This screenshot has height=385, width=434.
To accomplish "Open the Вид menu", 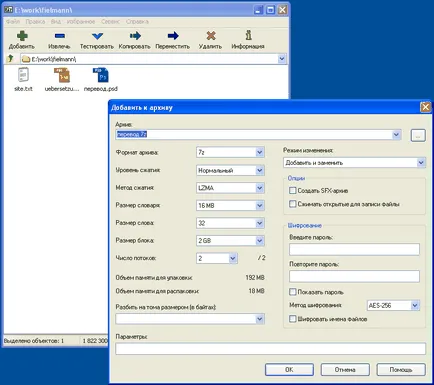I will (x=56, y=22).
